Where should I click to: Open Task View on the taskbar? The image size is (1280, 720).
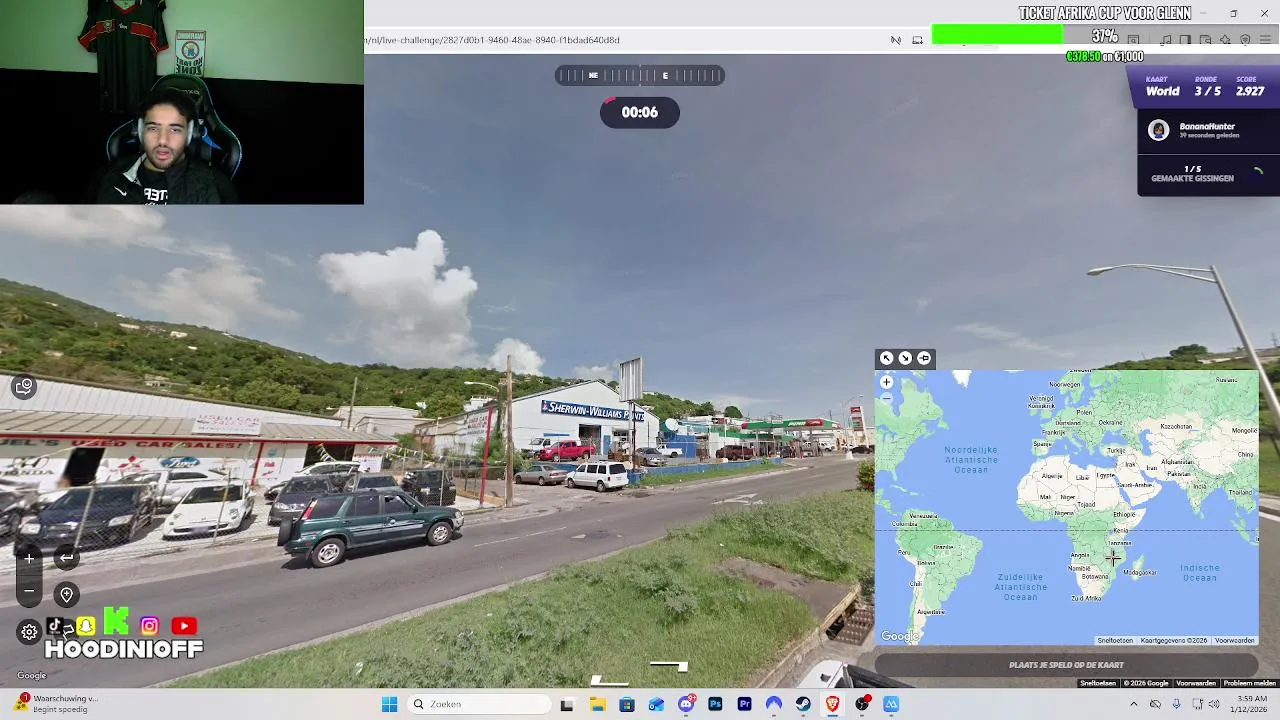pos(567,704)
